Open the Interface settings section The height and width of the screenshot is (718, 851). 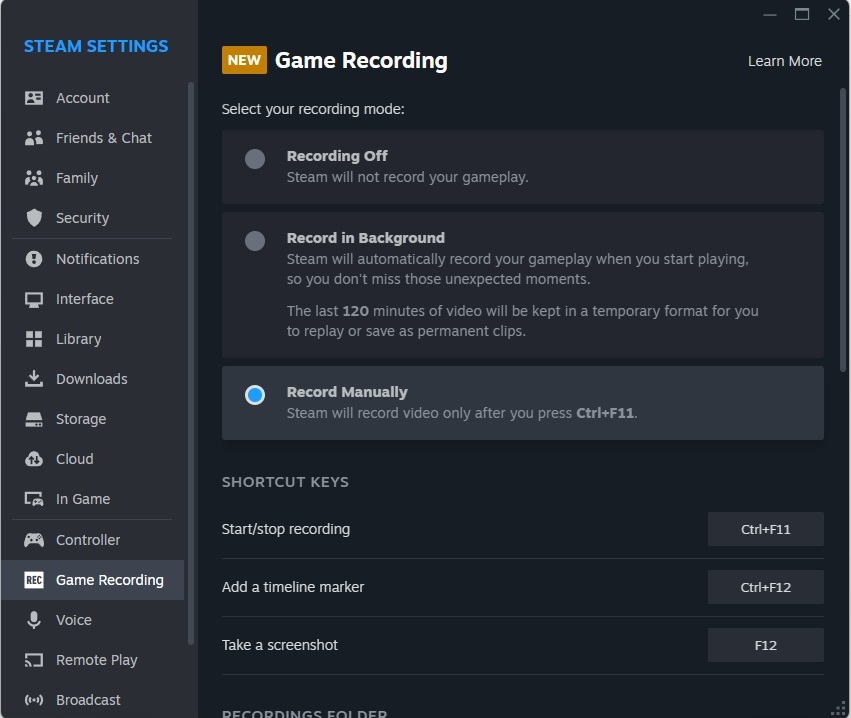pos(84,299)
